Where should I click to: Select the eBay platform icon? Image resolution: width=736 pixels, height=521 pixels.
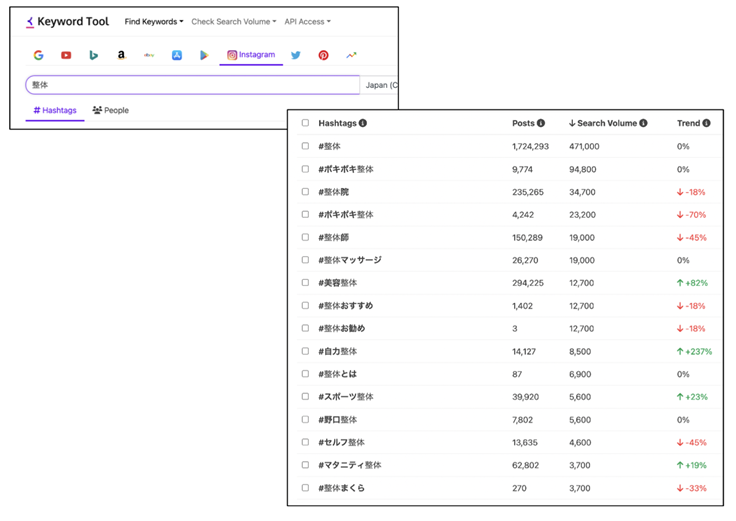click(149, 55)
